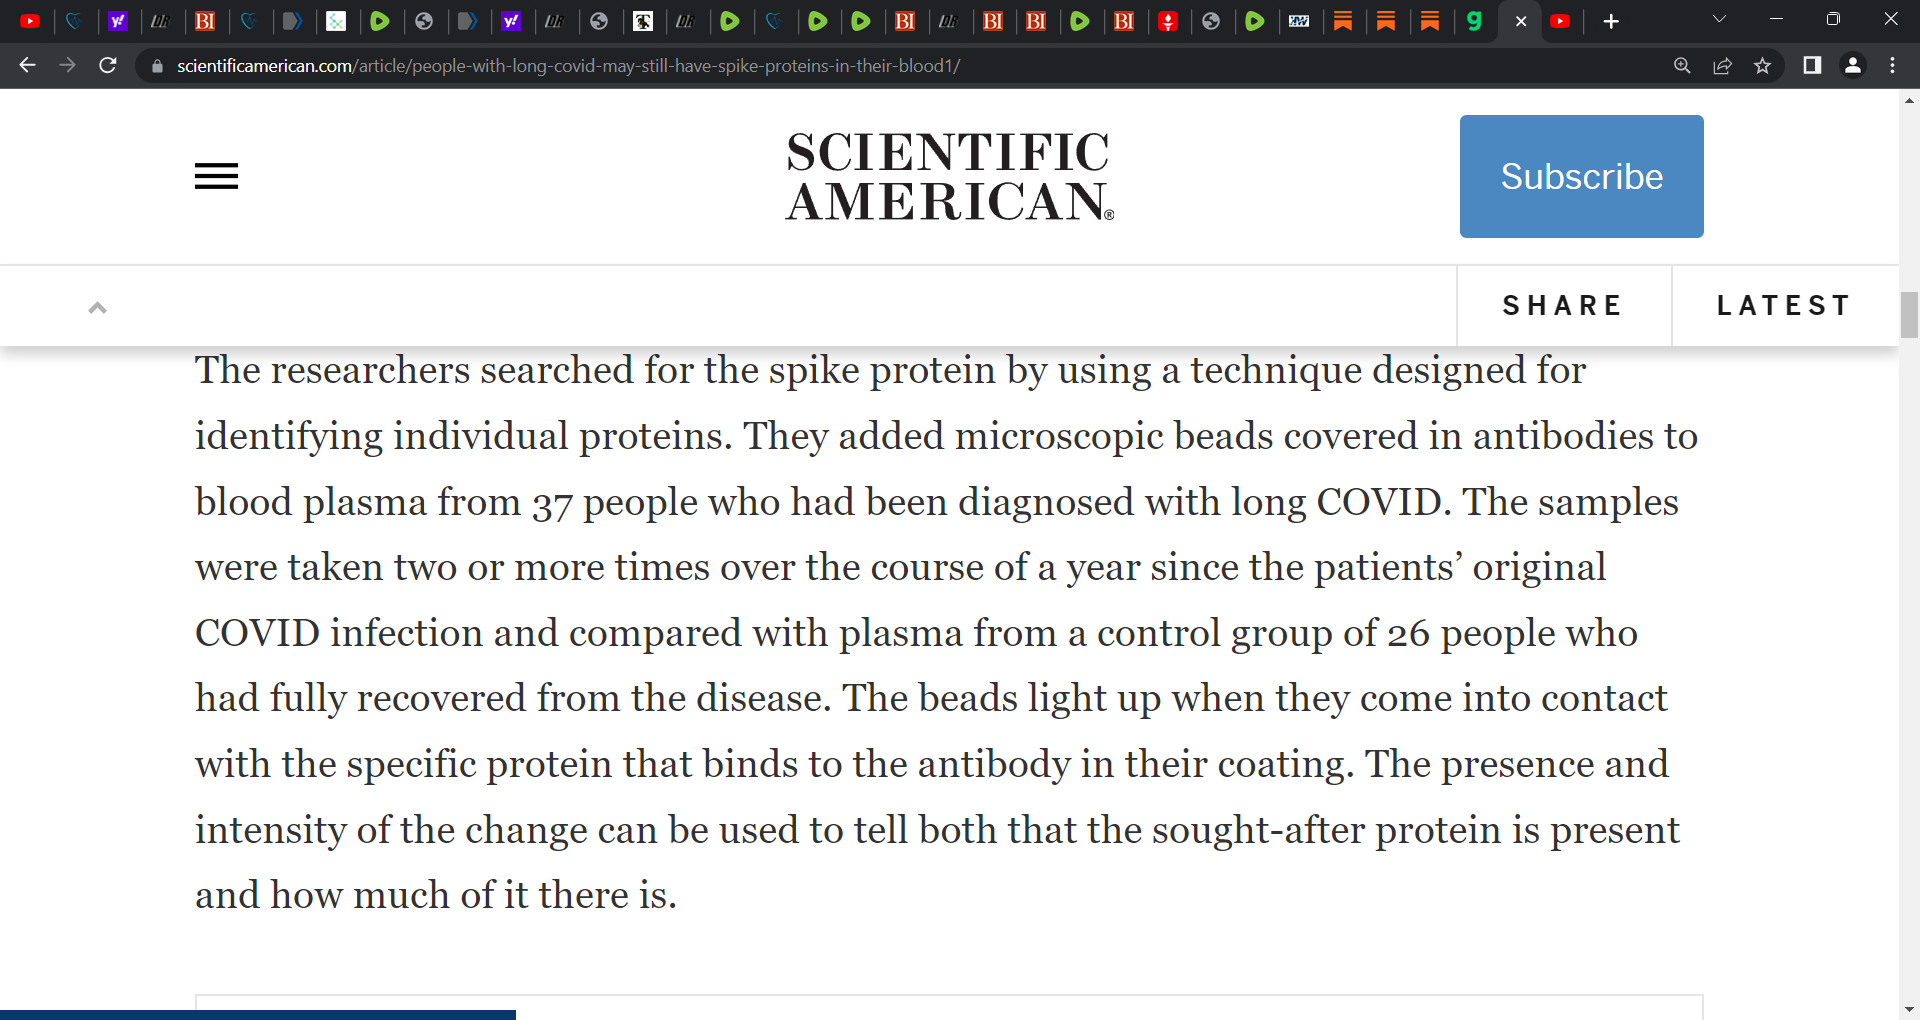Viewport: 1920px width, 1020px height.
Task: Bookmark this page with the star icon
Action: tap(1762, 65)
